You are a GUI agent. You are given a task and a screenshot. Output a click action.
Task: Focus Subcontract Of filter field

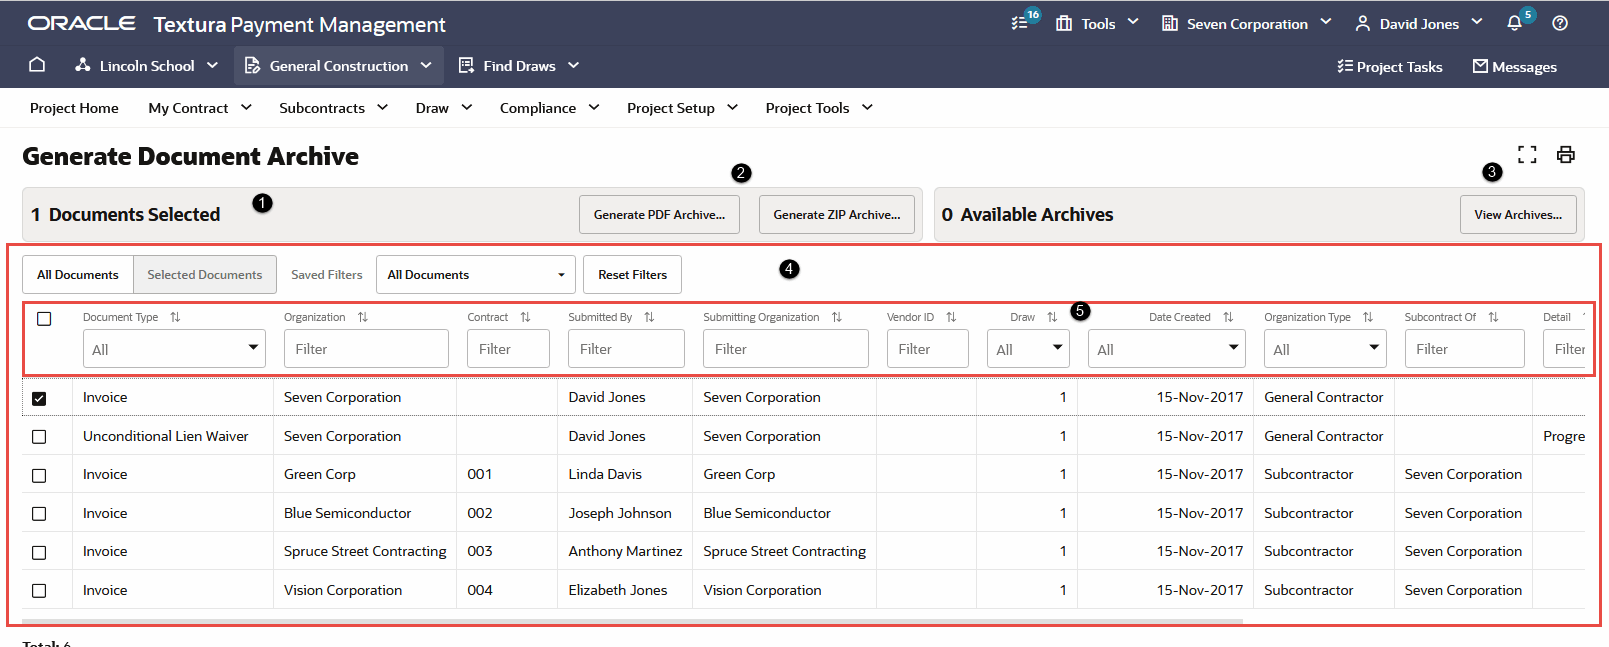[x=1464, y=349]
